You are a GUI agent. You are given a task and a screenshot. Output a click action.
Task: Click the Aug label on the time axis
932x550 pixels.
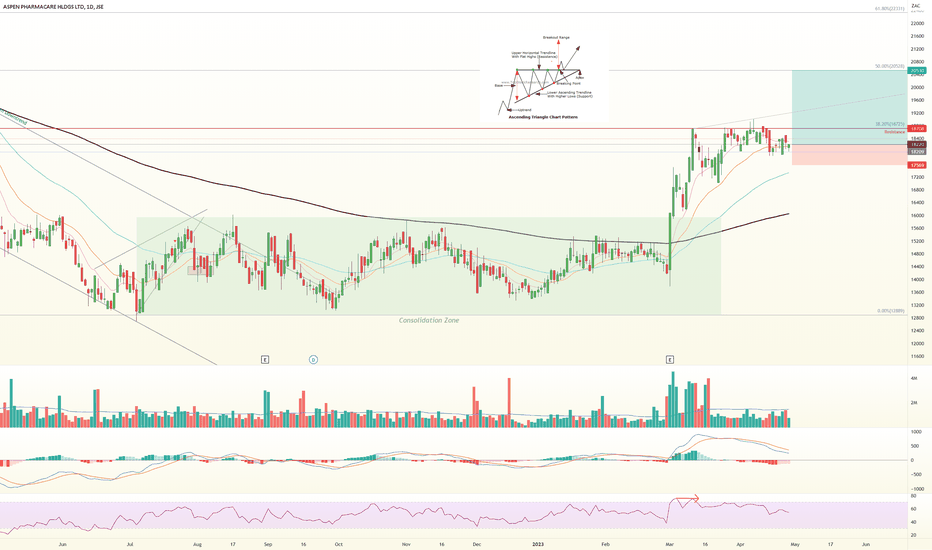tap(198, 544)
